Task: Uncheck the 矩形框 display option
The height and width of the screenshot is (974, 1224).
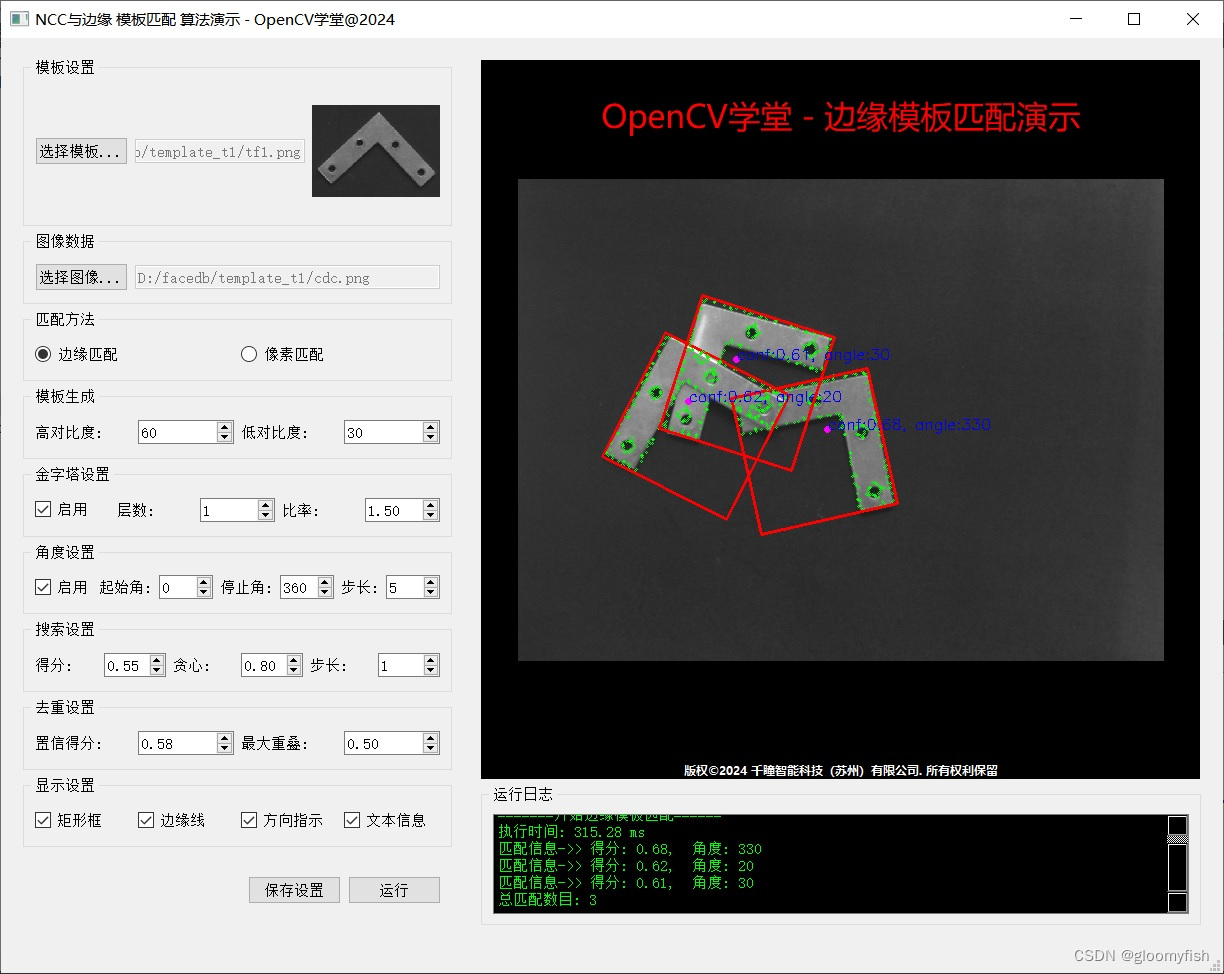Action: (x=41, y=820)
